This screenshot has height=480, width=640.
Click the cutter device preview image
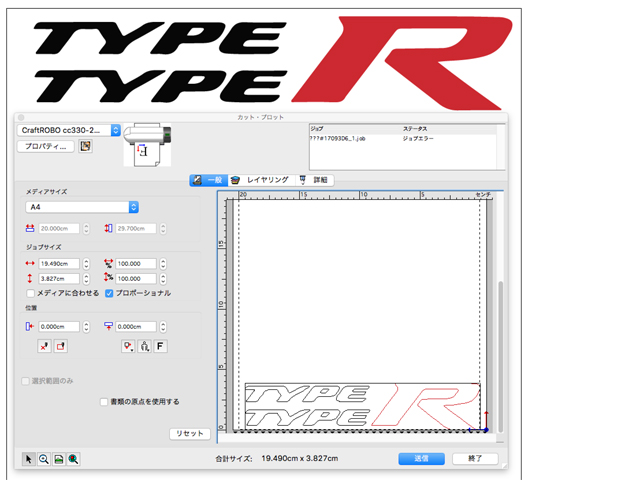pyautogui.click(x=148, y=144)
